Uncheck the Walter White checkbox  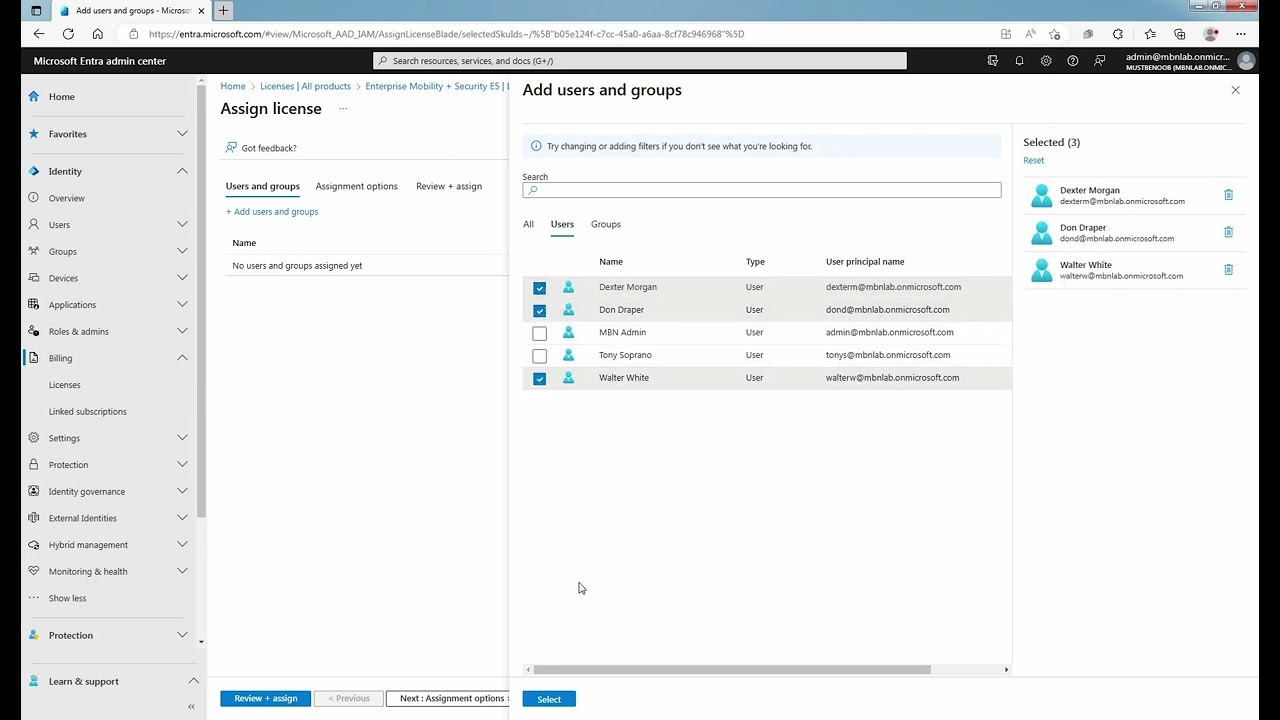[540, 379]
